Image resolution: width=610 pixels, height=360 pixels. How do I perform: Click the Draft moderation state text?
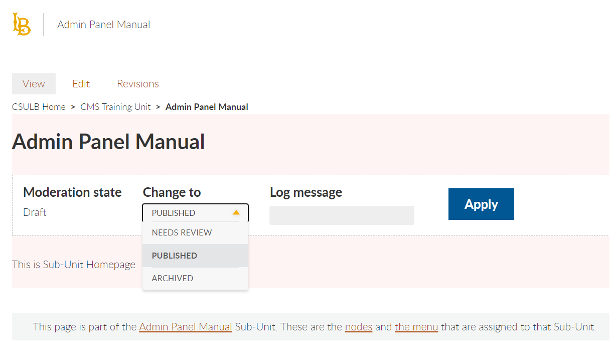[35, 212]
